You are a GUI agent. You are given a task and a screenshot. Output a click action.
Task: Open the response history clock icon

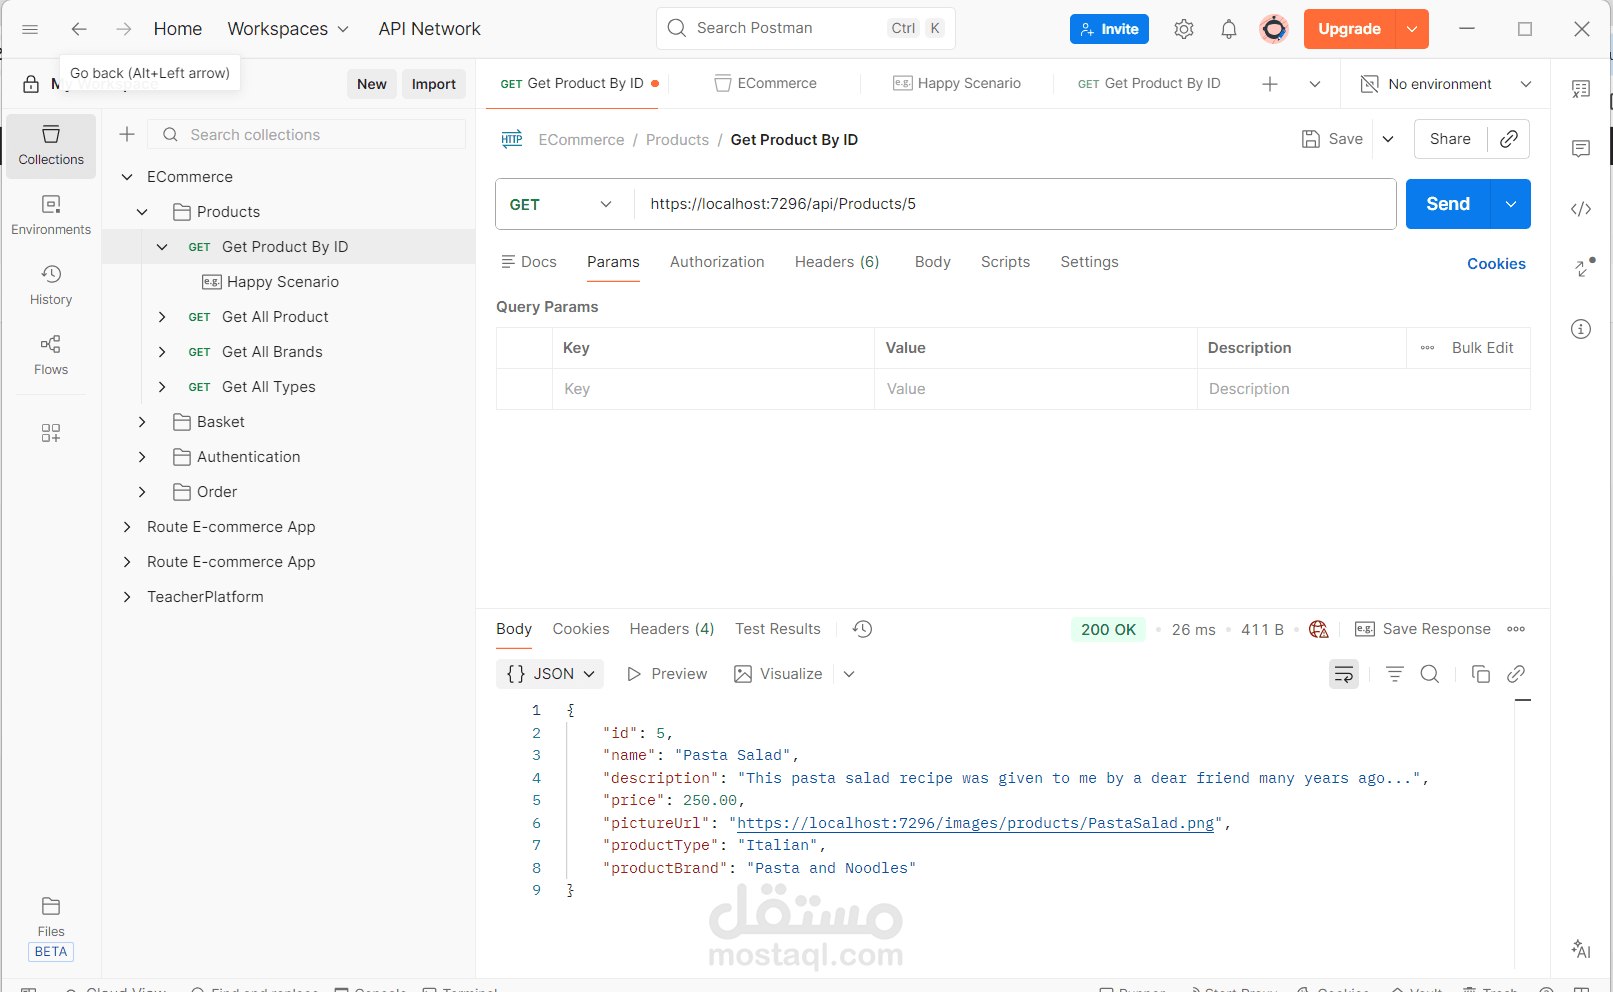863,629
